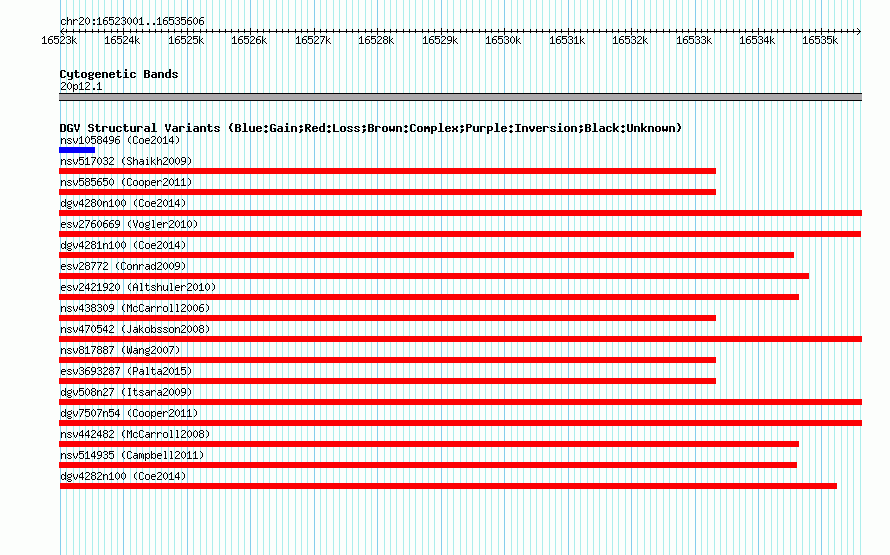Click the red bar under dgv4282n100
This screenshot has height=555, width=890.
coord(448,486)
